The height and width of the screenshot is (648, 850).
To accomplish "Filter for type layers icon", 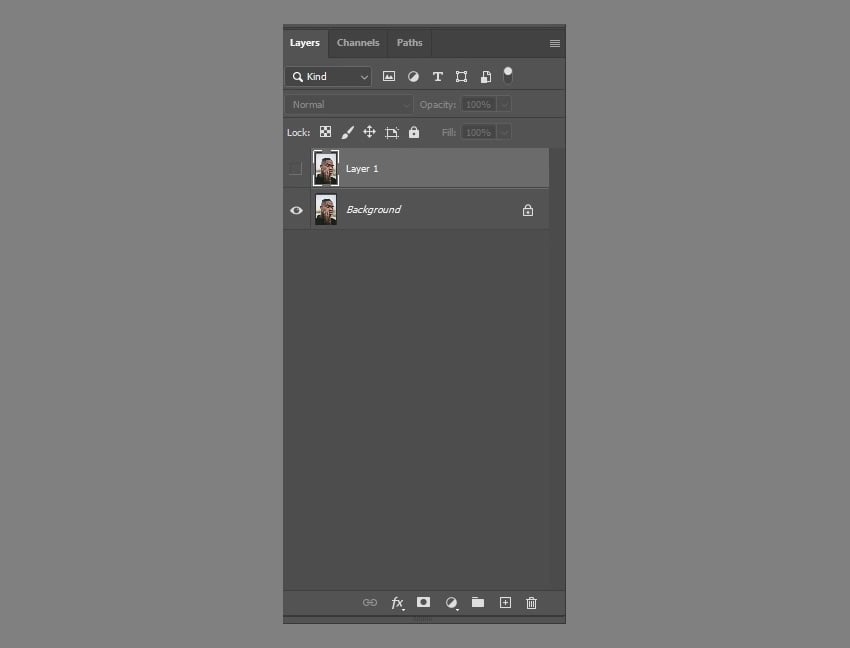I will pyautogui.click(x=437, y=77).
